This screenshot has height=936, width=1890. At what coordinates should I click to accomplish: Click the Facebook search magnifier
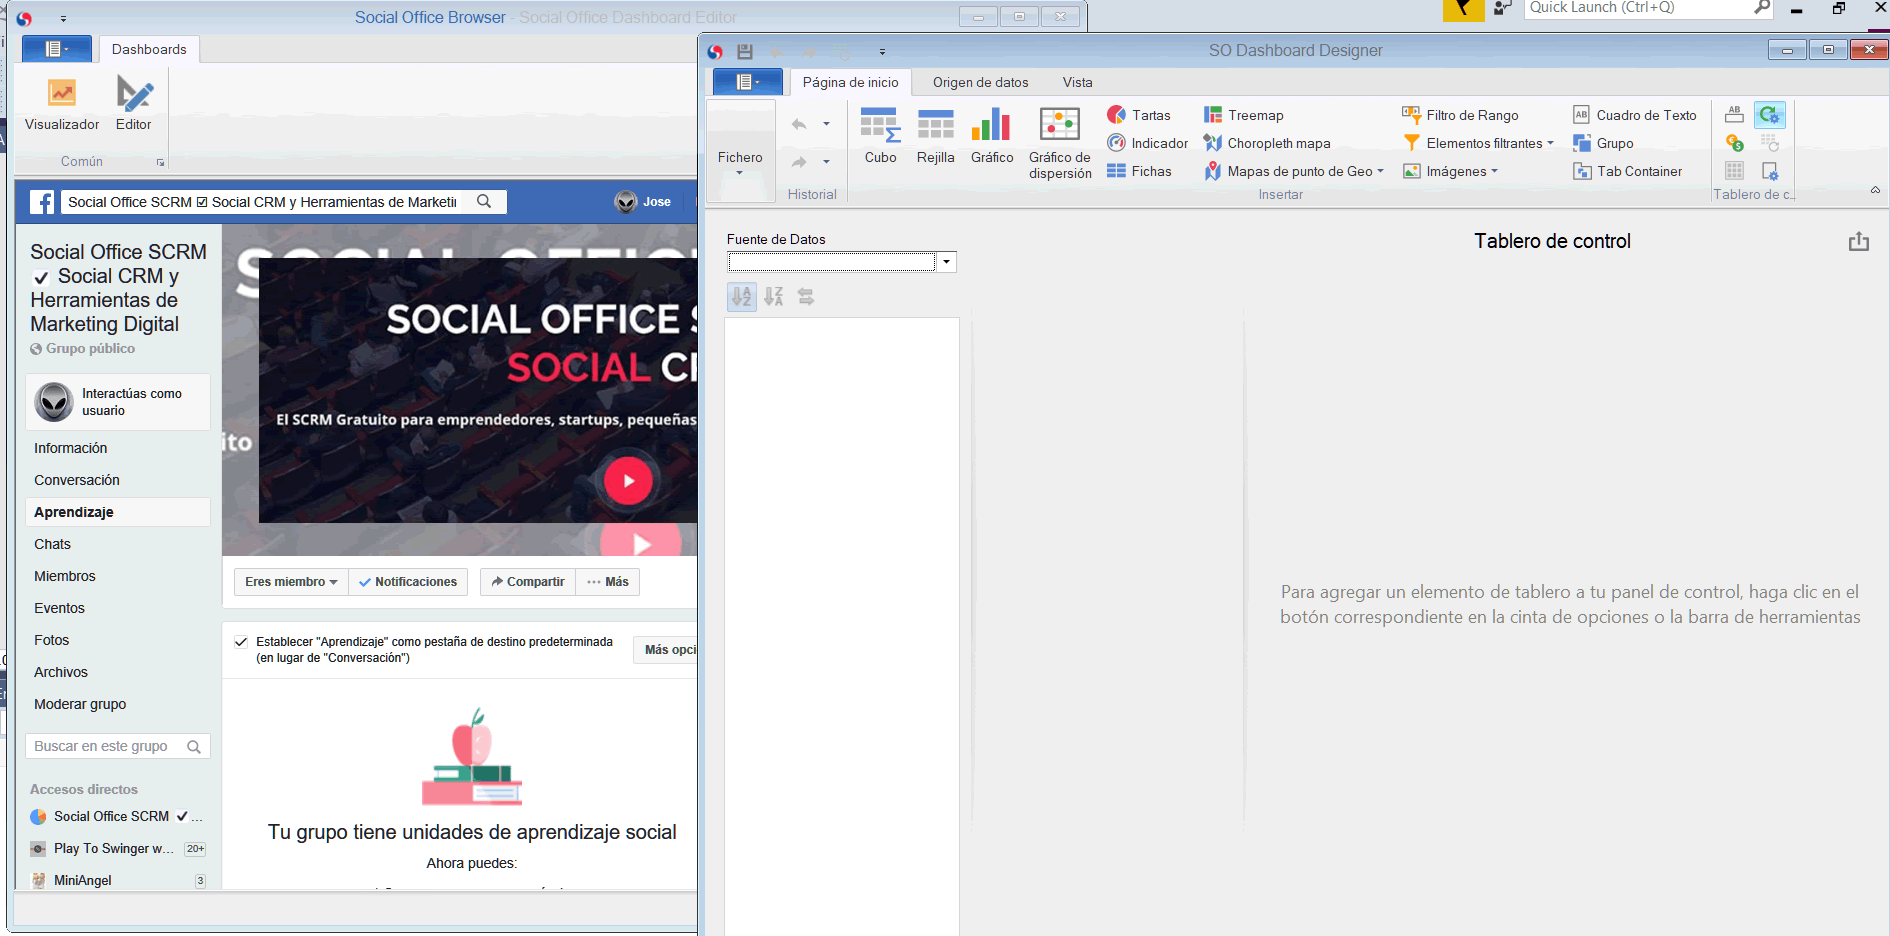pos(484,201)
